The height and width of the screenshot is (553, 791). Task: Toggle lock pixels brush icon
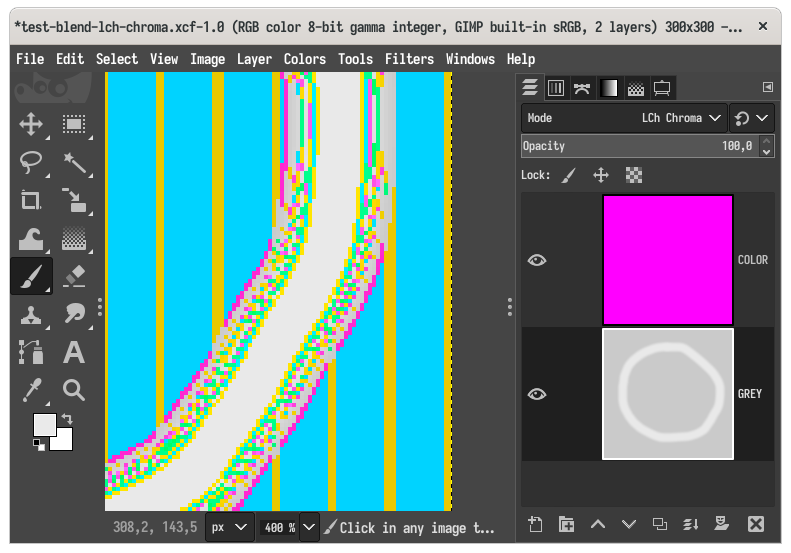[569, 176]
